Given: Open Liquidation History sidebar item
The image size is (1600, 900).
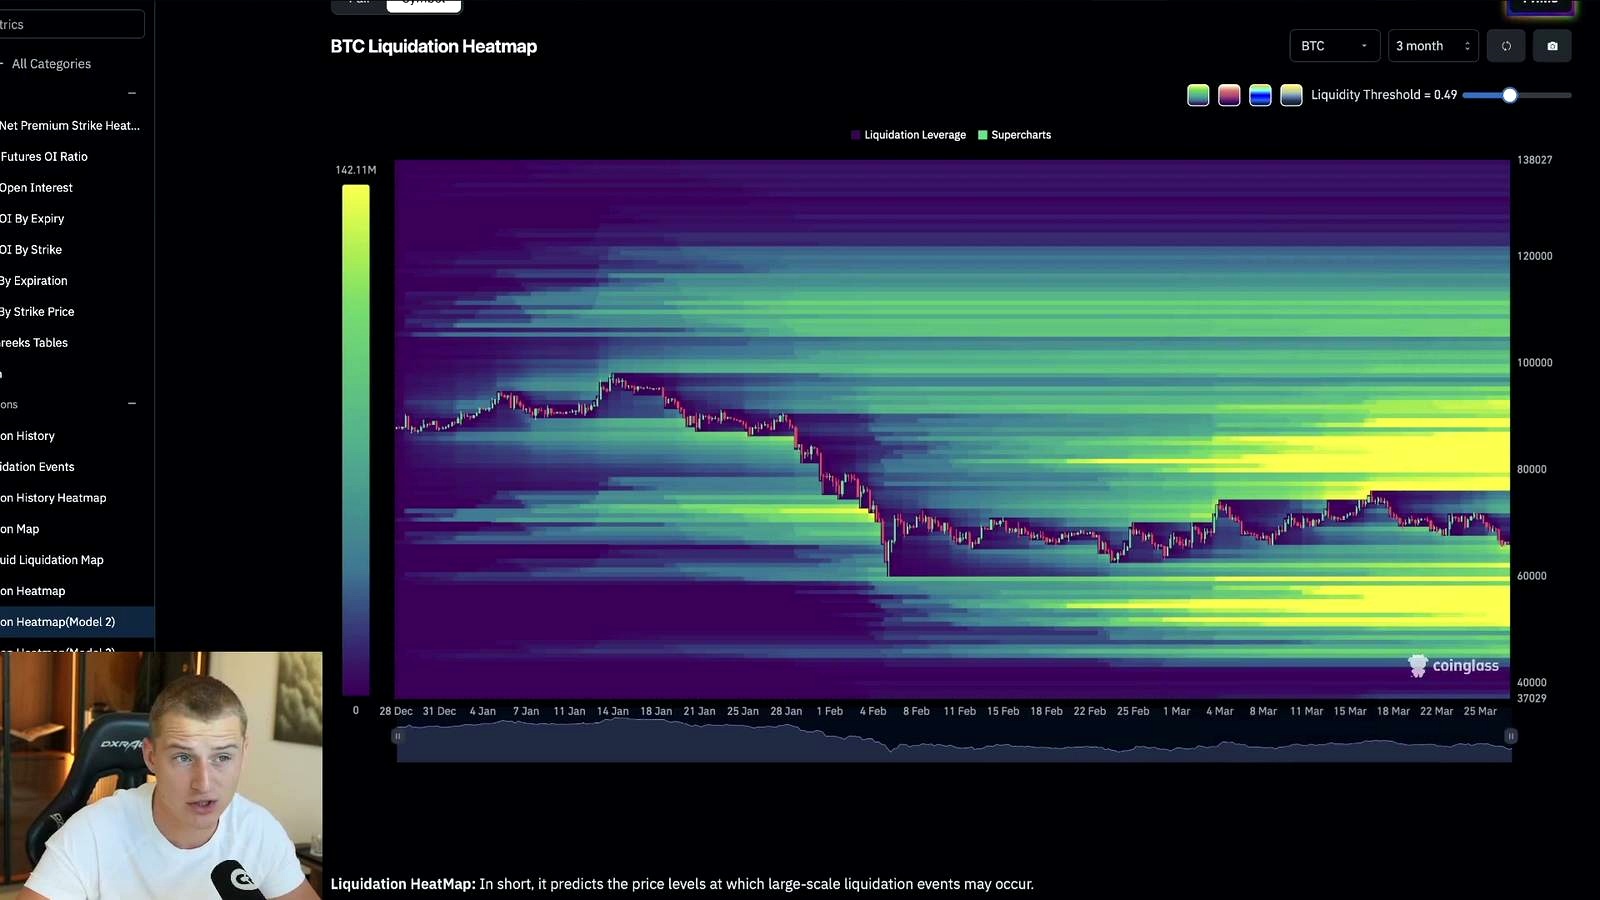Looking at the screenshot, I should 28,436.
